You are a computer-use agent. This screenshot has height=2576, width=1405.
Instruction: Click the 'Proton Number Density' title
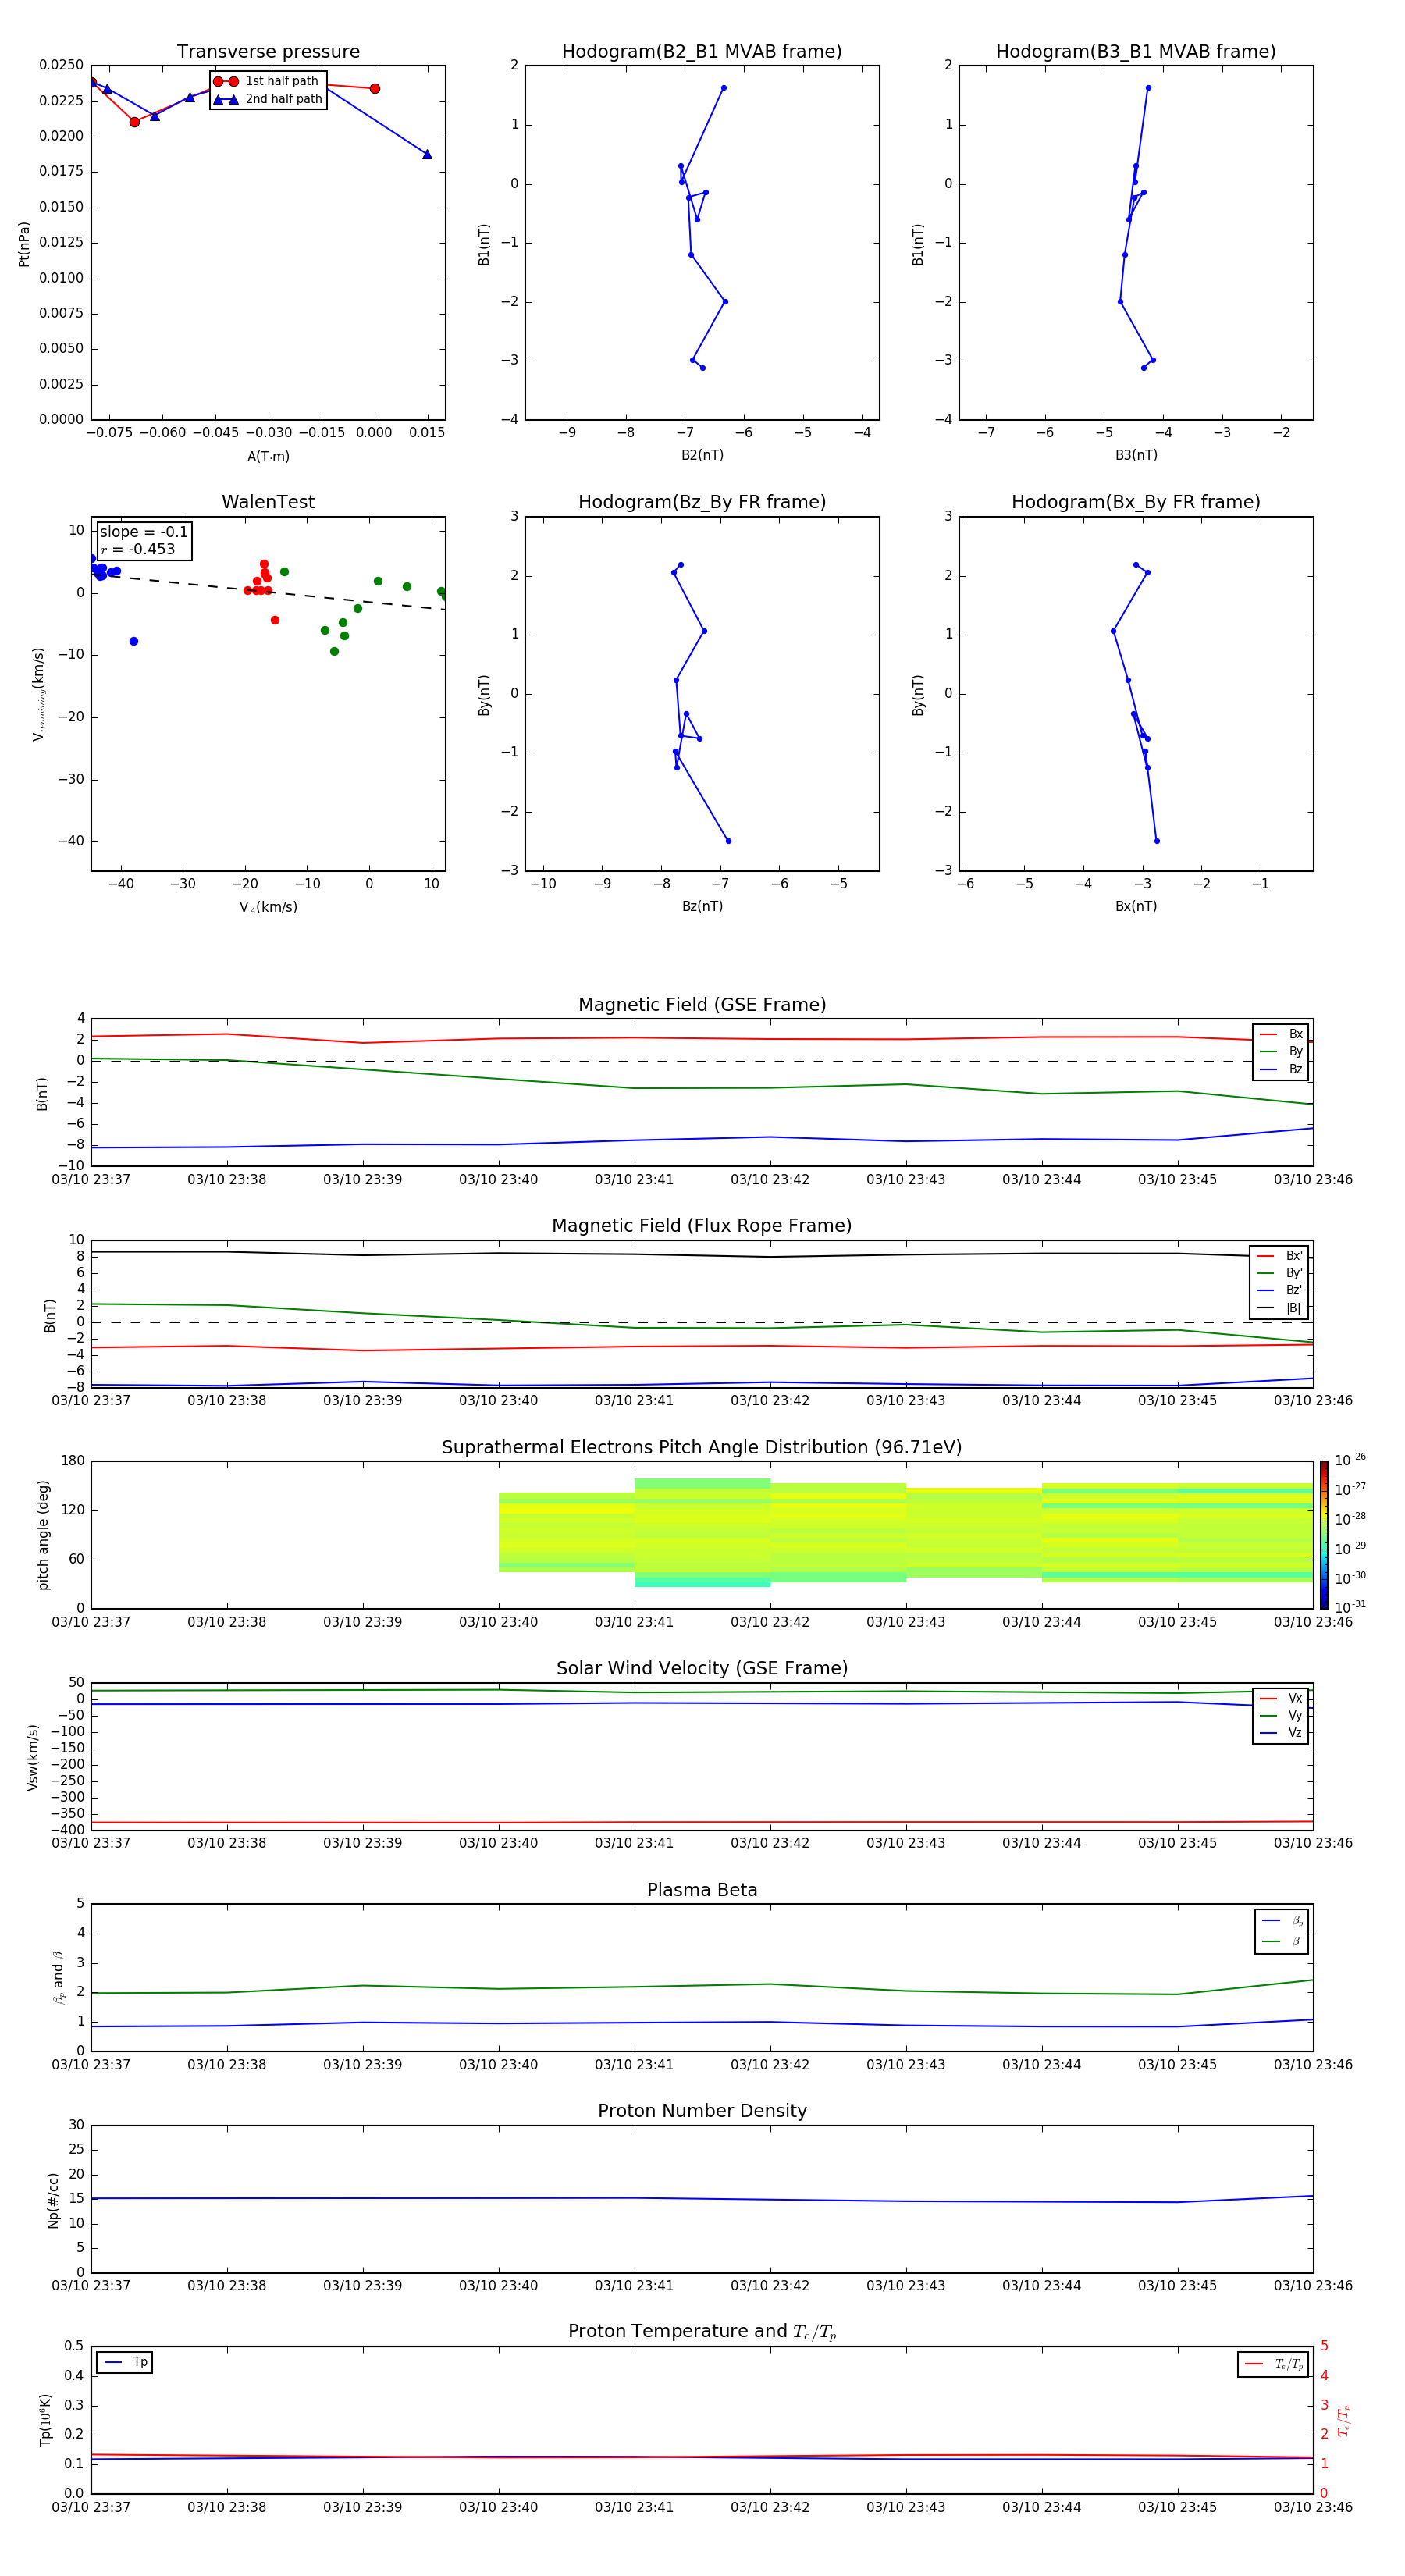point(702,2111)
